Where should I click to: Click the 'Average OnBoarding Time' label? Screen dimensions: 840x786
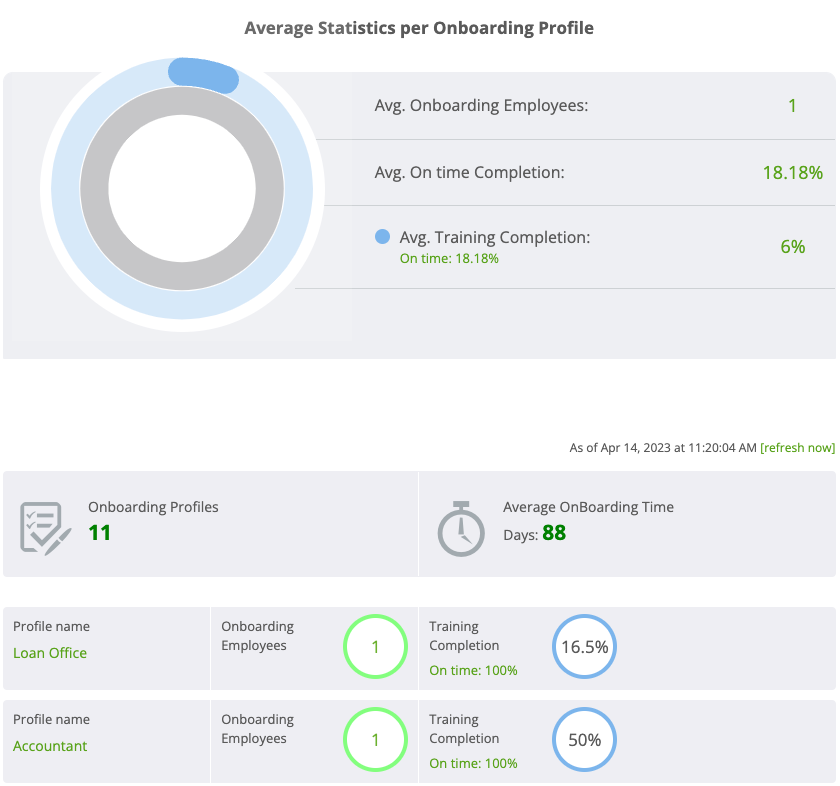[588, 507]
